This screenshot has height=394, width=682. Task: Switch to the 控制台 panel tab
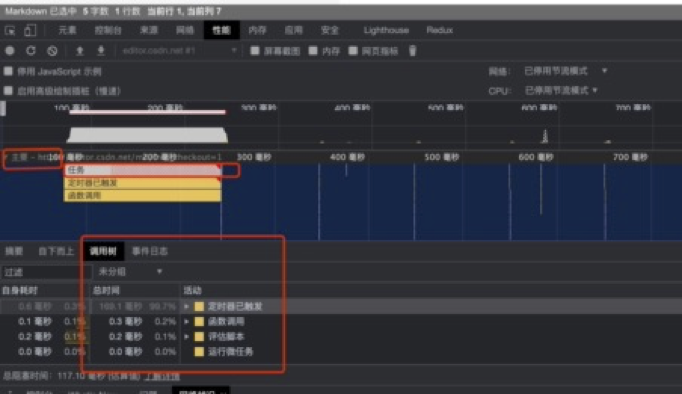tap(108, 30)
